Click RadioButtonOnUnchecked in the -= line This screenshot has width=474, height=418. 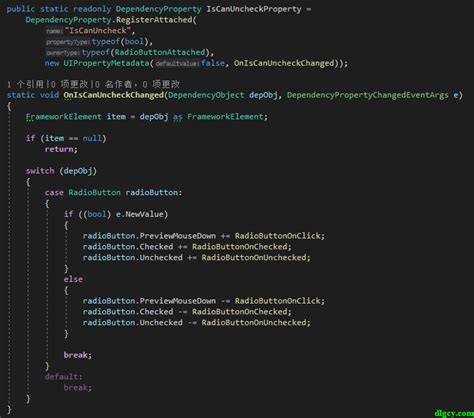(x=254, y=322)
